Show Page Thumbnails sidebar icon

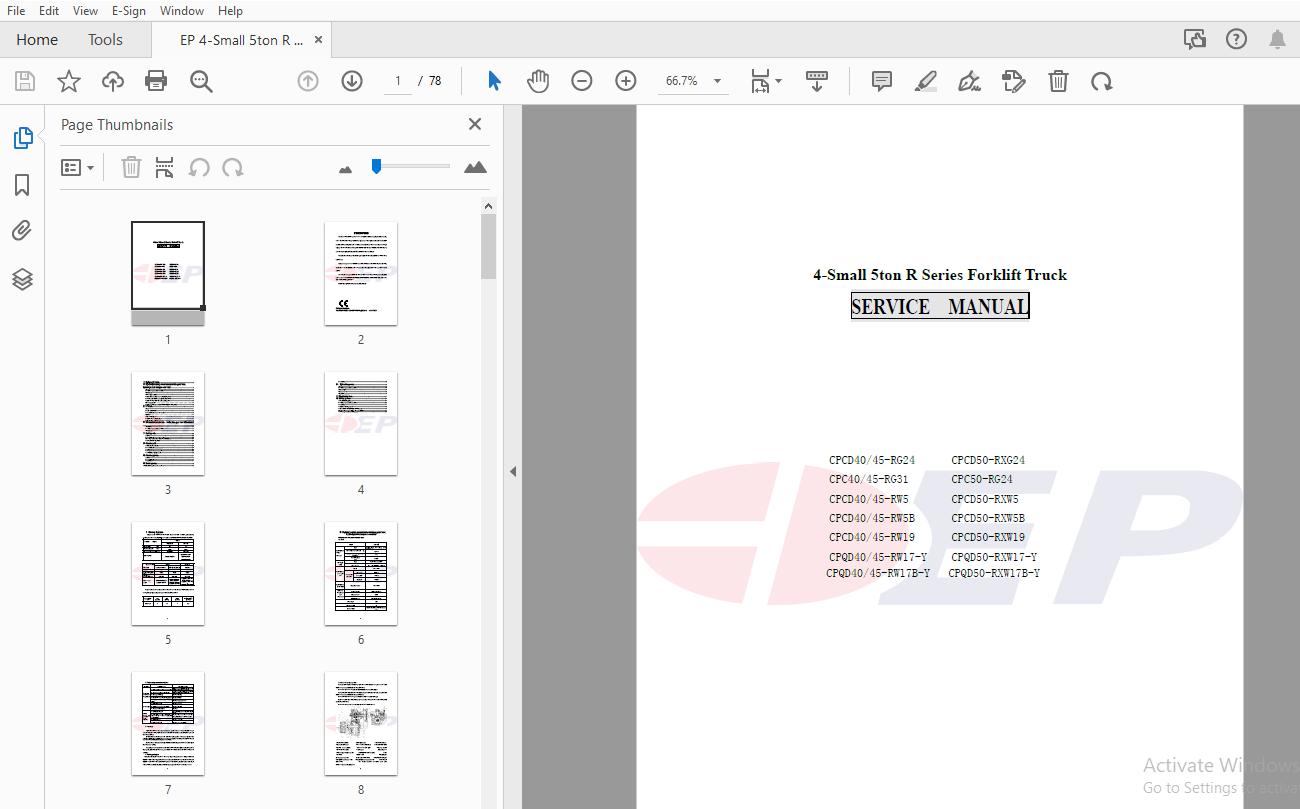coord(22,138)
